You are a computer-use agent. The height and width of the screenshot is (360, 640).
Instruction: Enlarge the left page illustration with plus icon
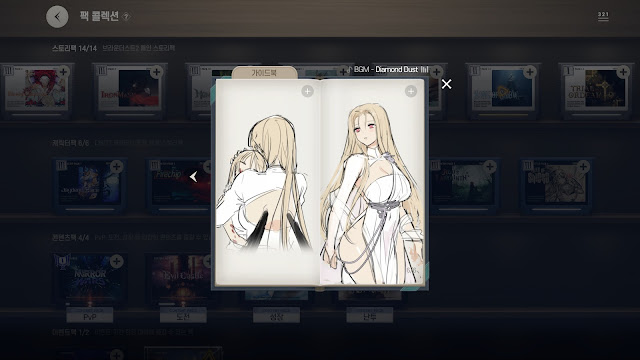[x=307, y=91]
